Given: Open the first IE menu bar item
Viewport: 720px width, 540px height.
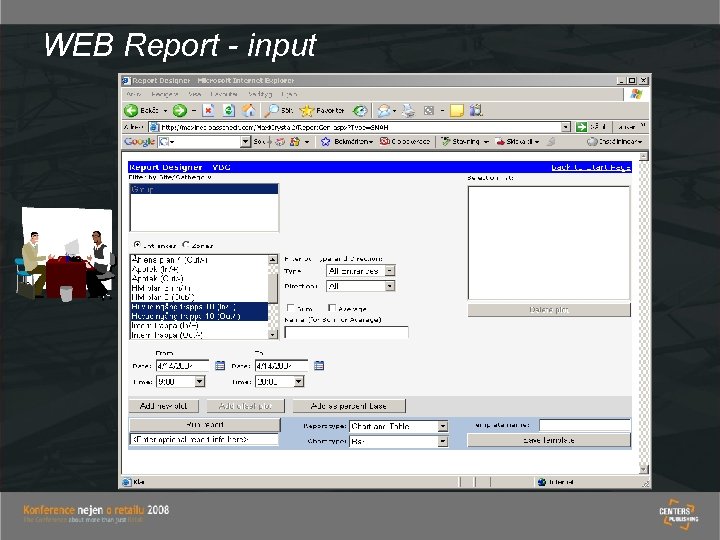Looking at the screenshot, I should [134, 94].
